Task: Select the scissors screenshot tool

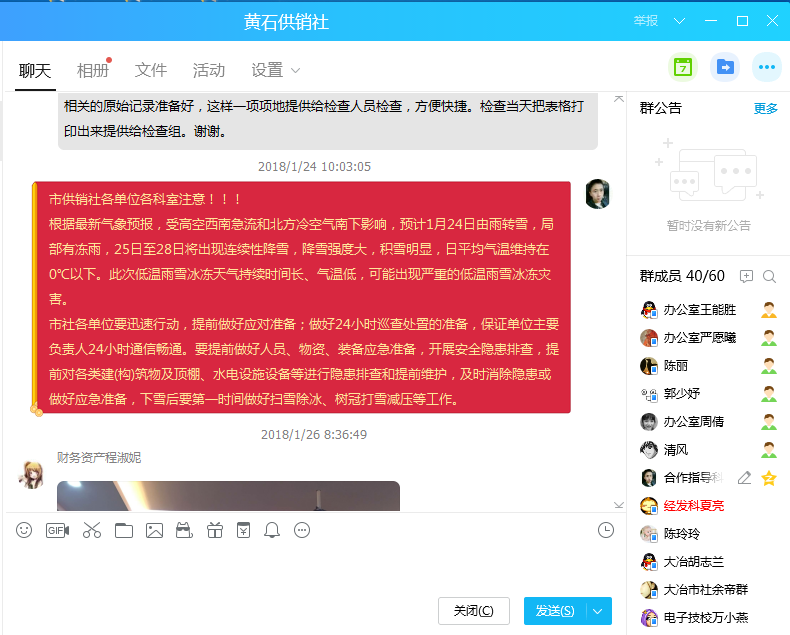Action: tap(92, 530)
